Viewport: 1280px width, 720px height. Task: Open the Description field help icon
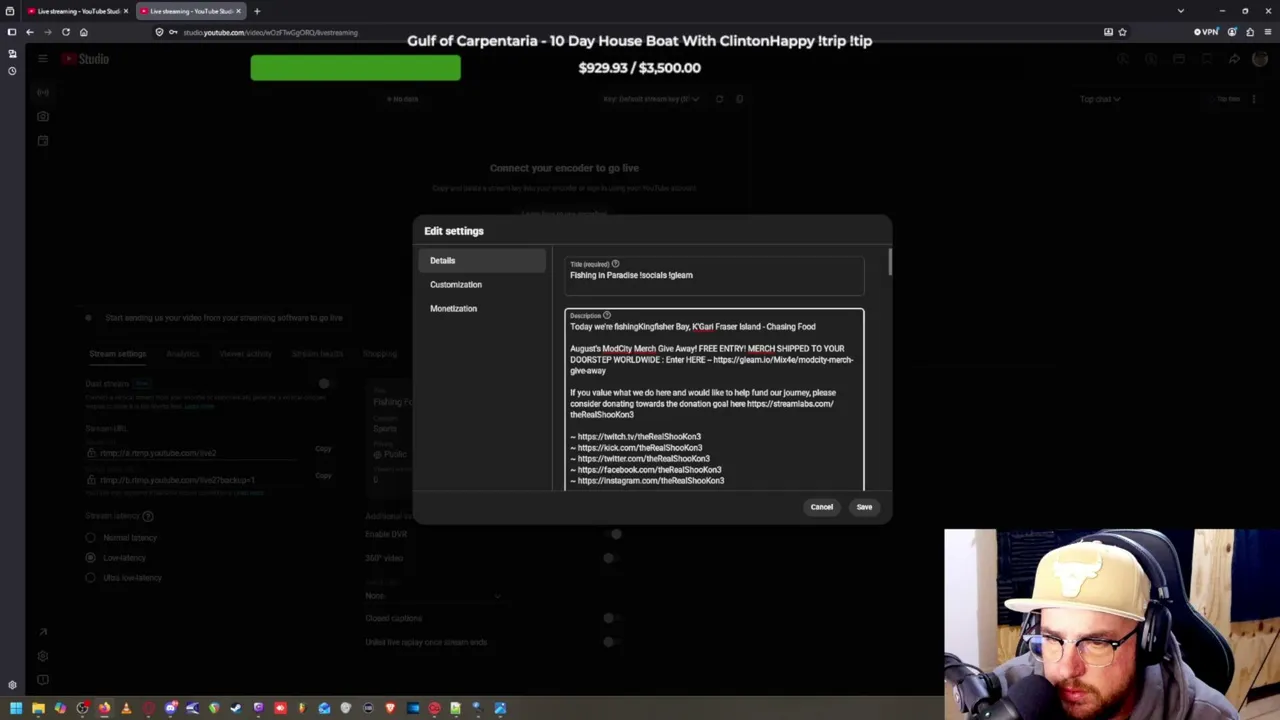click(x=606, y=316)
